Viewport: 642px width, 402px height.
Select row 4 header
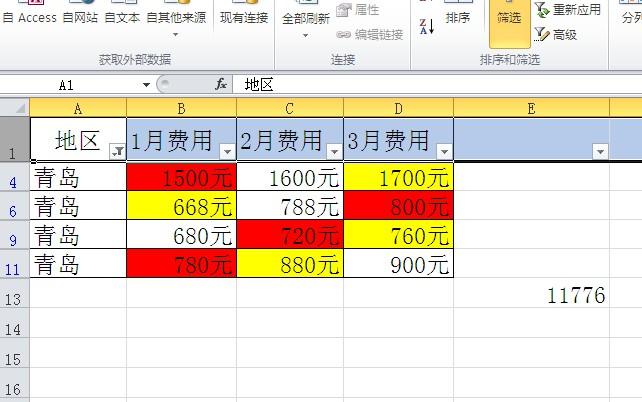pos(14,176)
